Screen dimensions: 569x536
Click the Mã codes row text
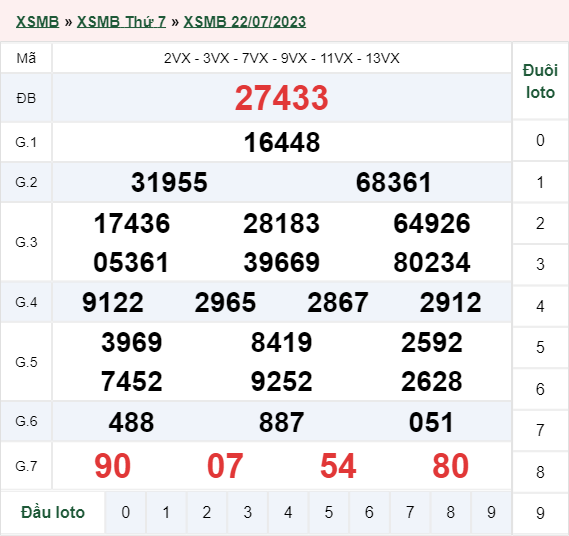(282, 58)
